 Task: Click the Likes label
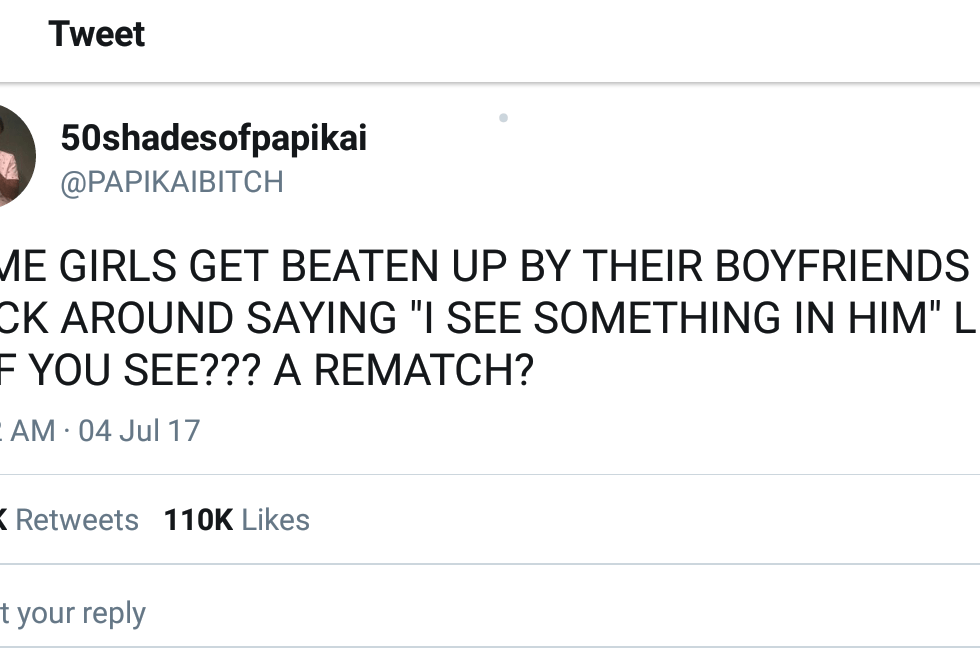(x=276, y=520)
